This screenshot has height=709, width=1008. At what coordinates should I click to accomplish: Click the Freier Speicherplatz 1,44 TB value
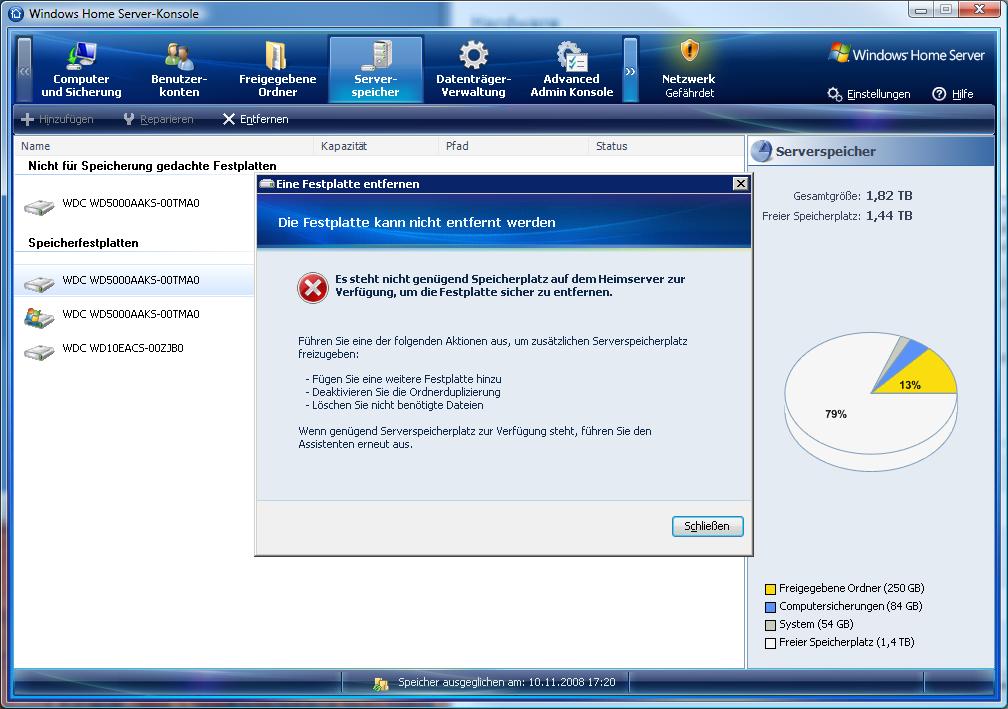(x=889, y=215)
